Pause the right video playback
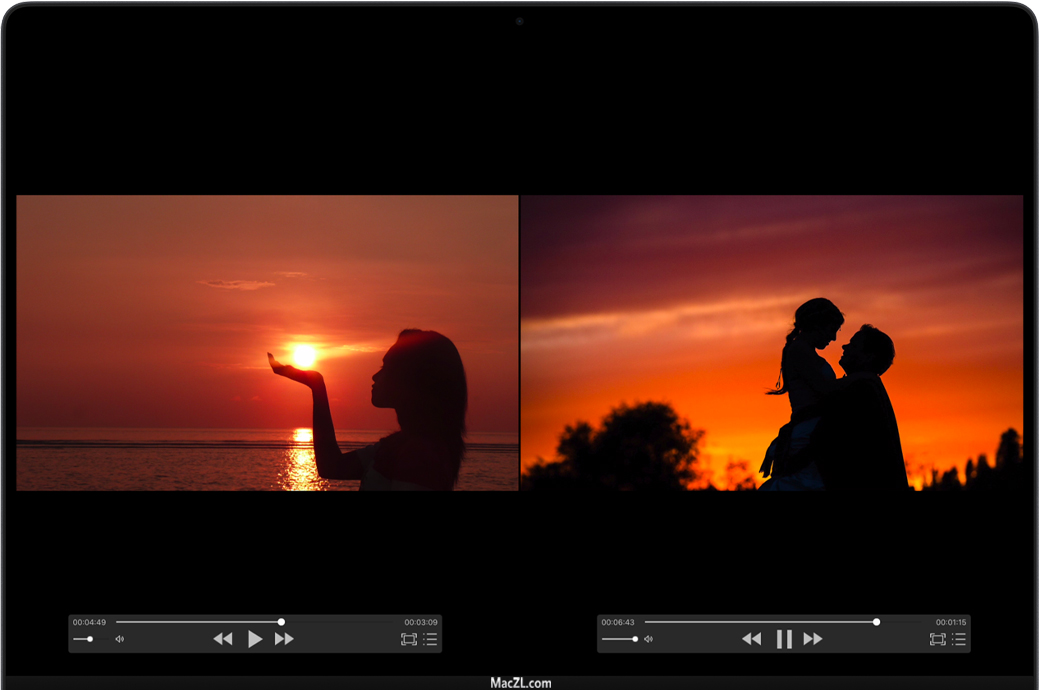 pos(784,639)
